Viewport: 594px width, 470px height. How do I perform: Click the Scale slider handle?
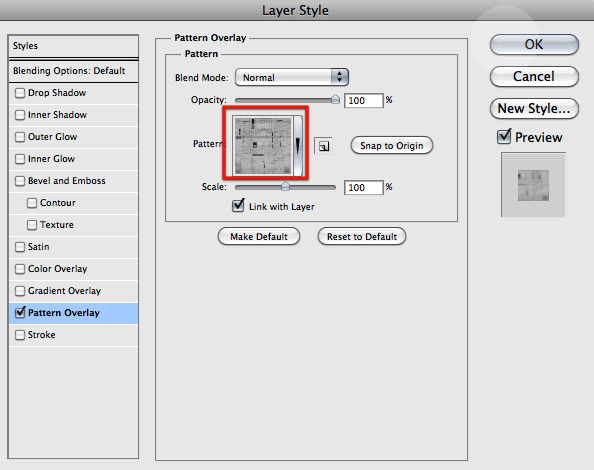pos(285,186)
